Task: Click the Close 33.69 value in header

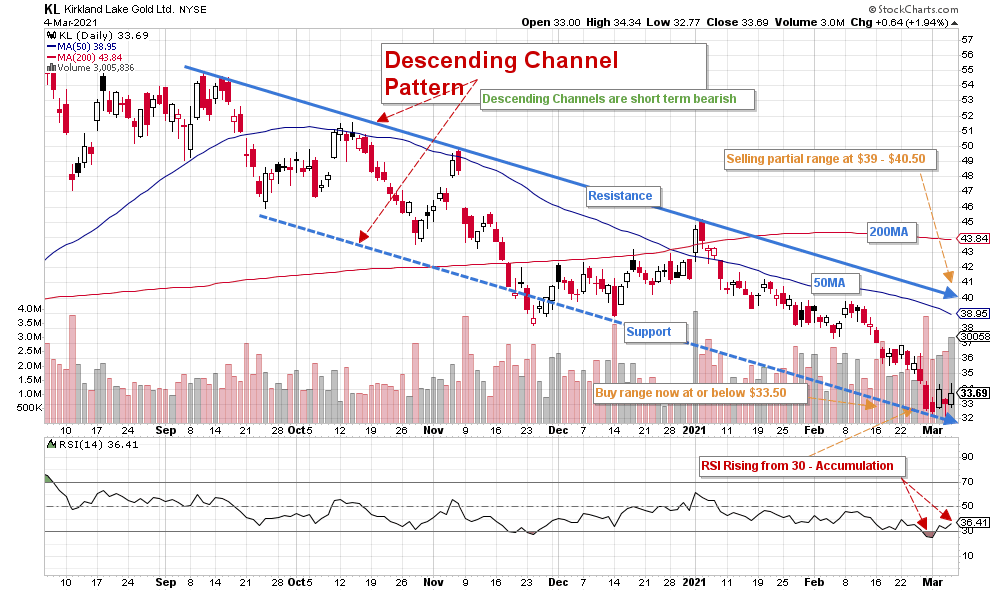Action: coord(737,22)
